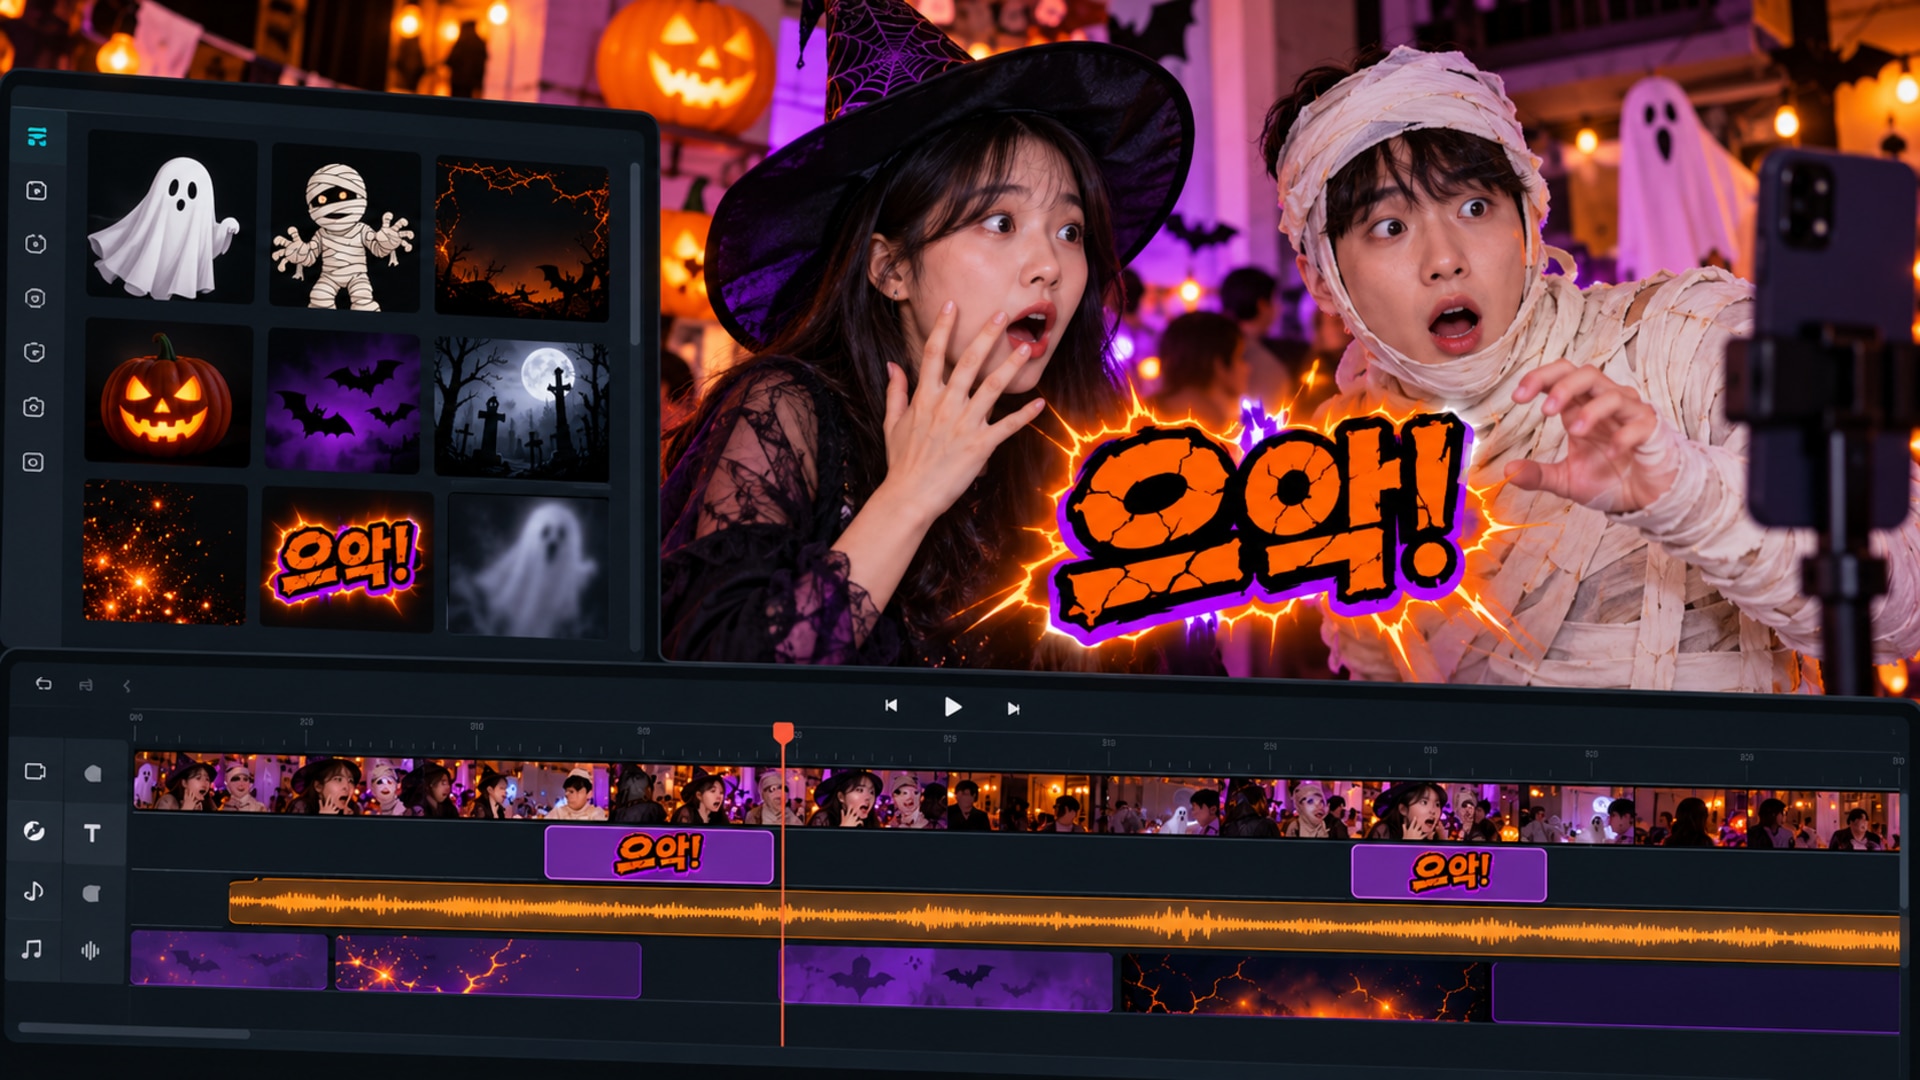Click the waveform audio levels icon
The width and height of the screenshot is (1920, 1080).
[90, 950]
